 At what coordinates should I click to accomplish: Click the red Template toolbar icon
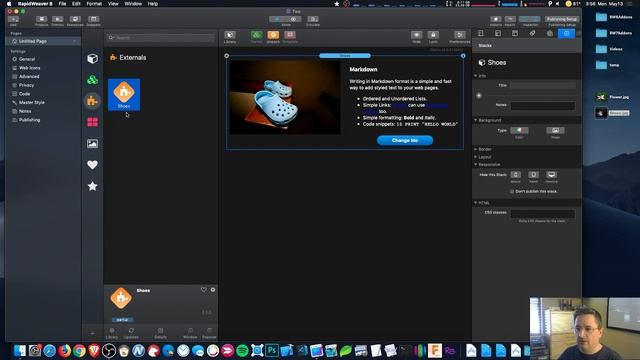coord(290,35)
